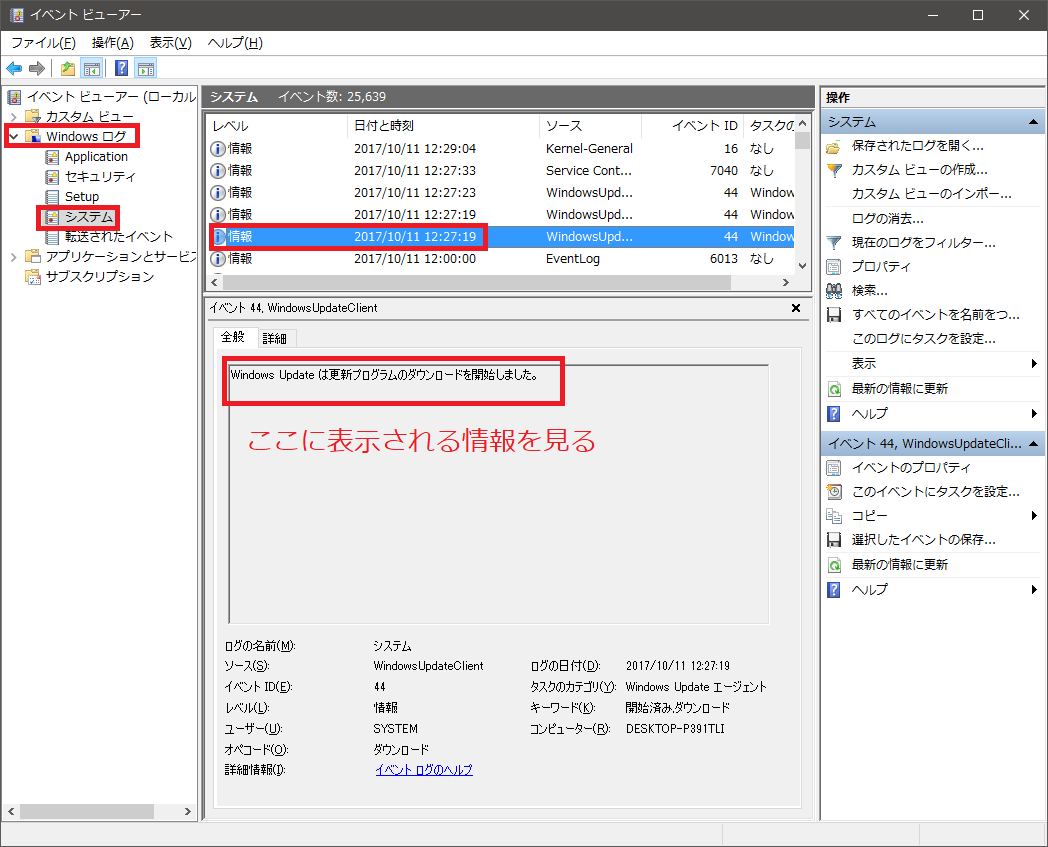The image size is (1048, 847).
Task: Click the SYSTEM user value
Action: point(396,729)
